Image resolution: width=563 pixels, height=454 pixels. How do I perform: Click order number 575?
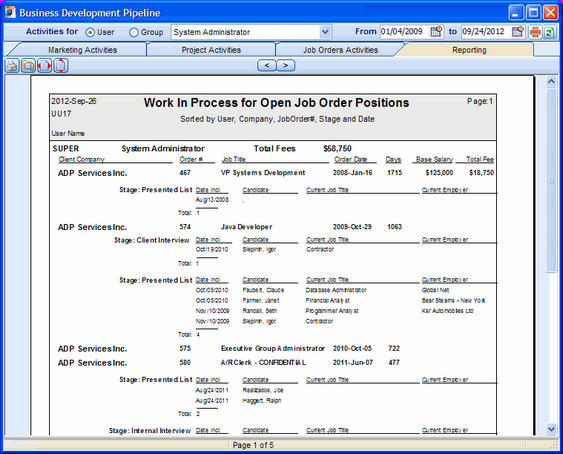[185, 348]
